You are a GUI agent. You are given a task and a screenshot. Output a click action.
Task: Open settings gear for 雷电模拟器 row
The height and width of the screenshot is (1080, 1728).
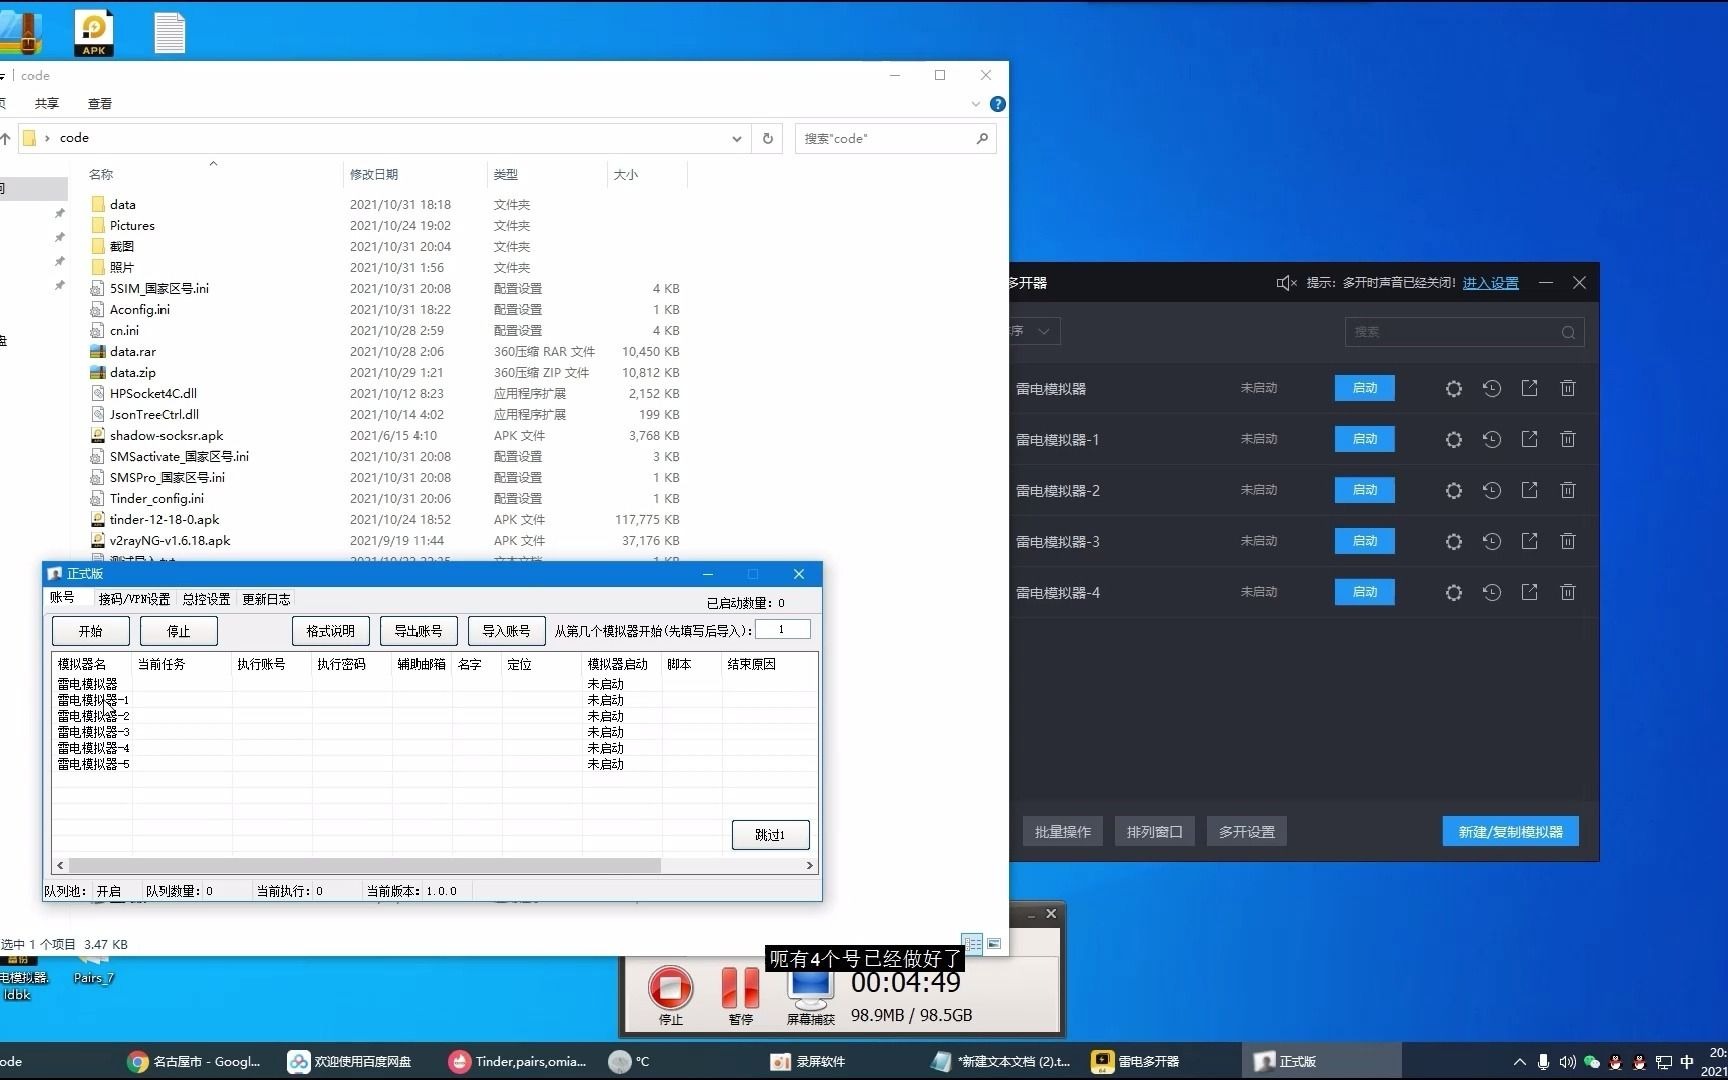(1454, 388)
